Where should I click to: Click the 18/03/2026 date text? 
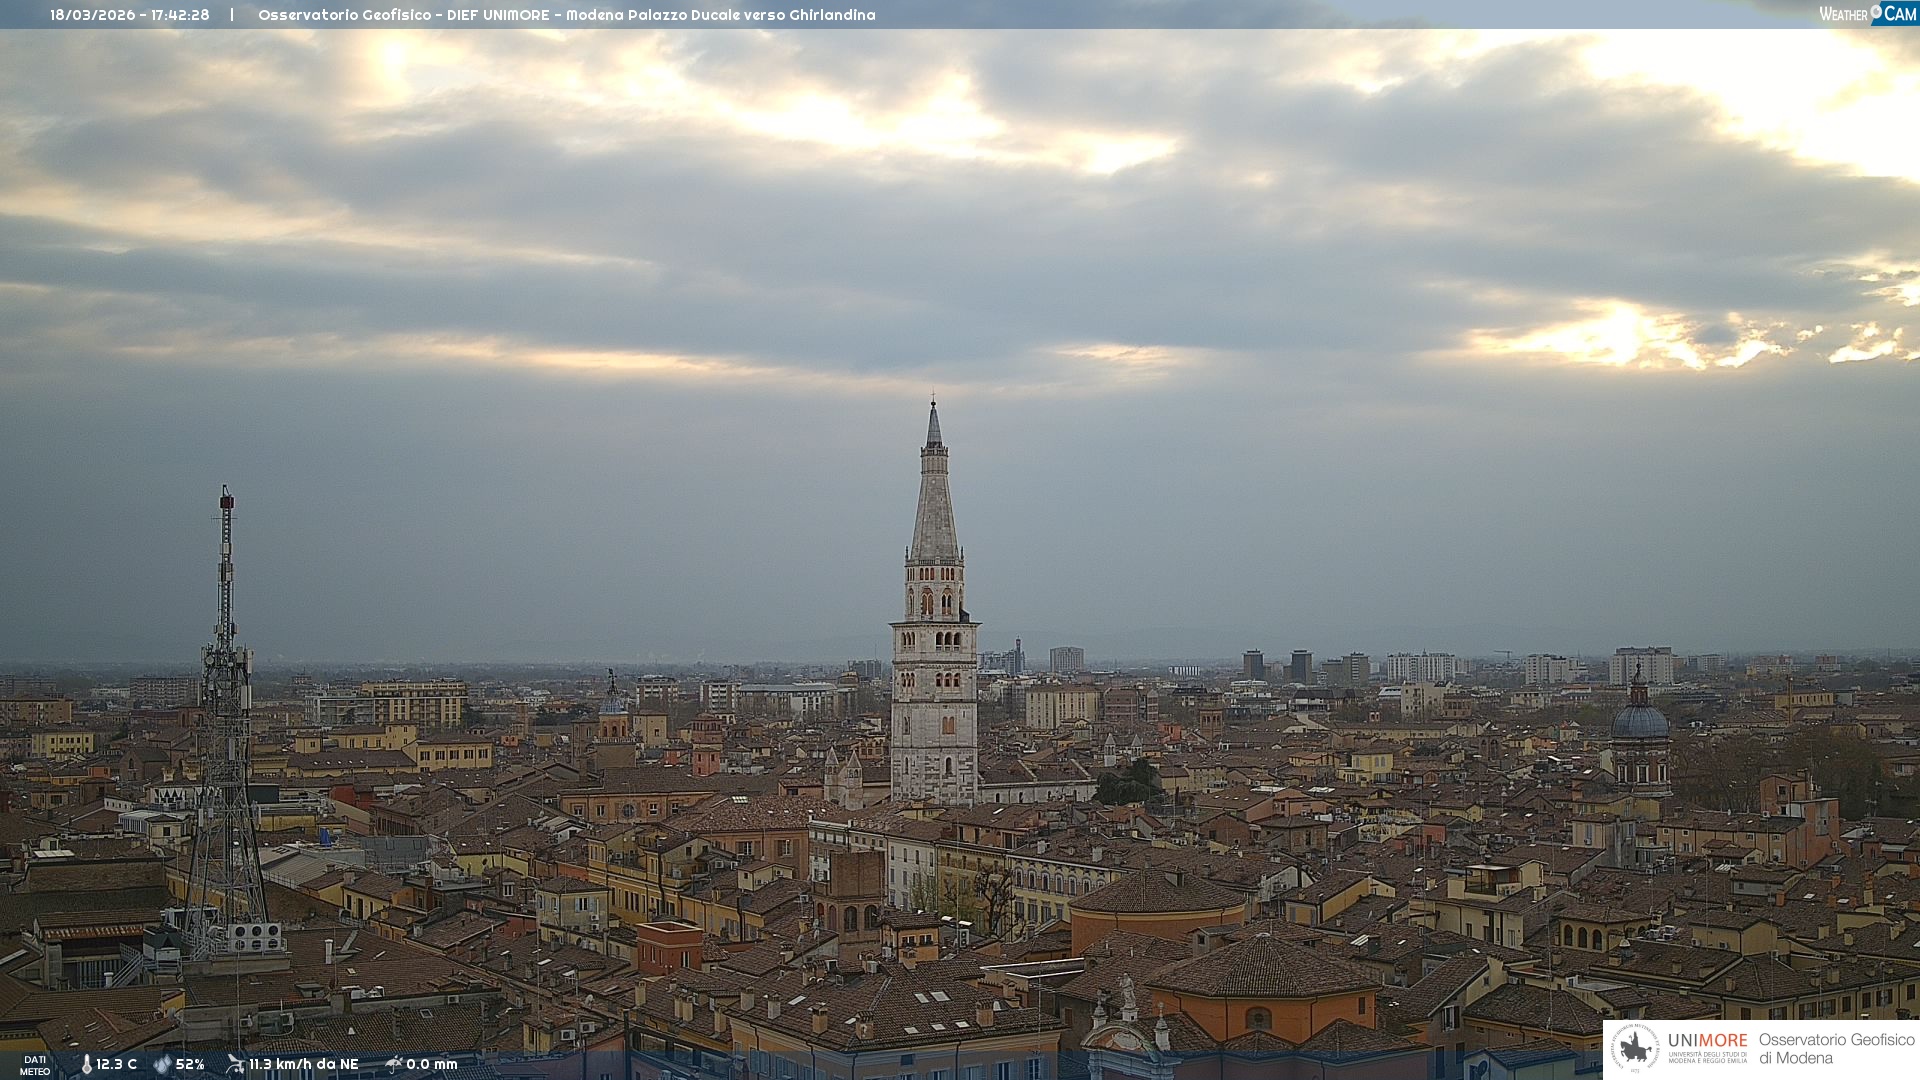[91, 15]
